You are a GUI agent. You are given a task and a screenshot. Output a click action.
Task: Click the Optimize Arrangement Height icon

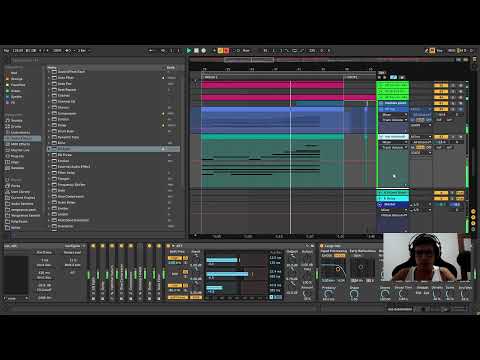(459, 60)
